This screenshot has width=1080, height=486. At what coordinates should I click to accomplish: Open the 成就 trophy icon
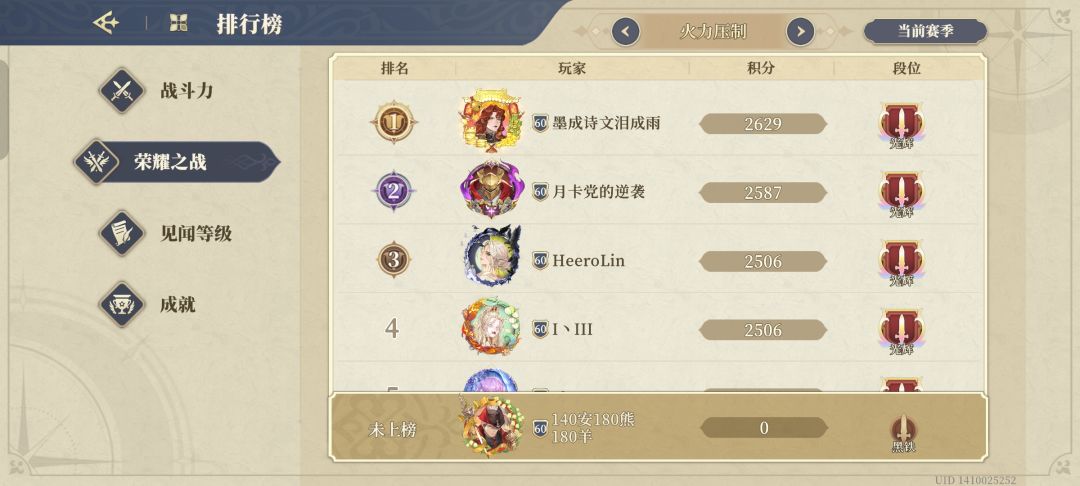[123, 304]
